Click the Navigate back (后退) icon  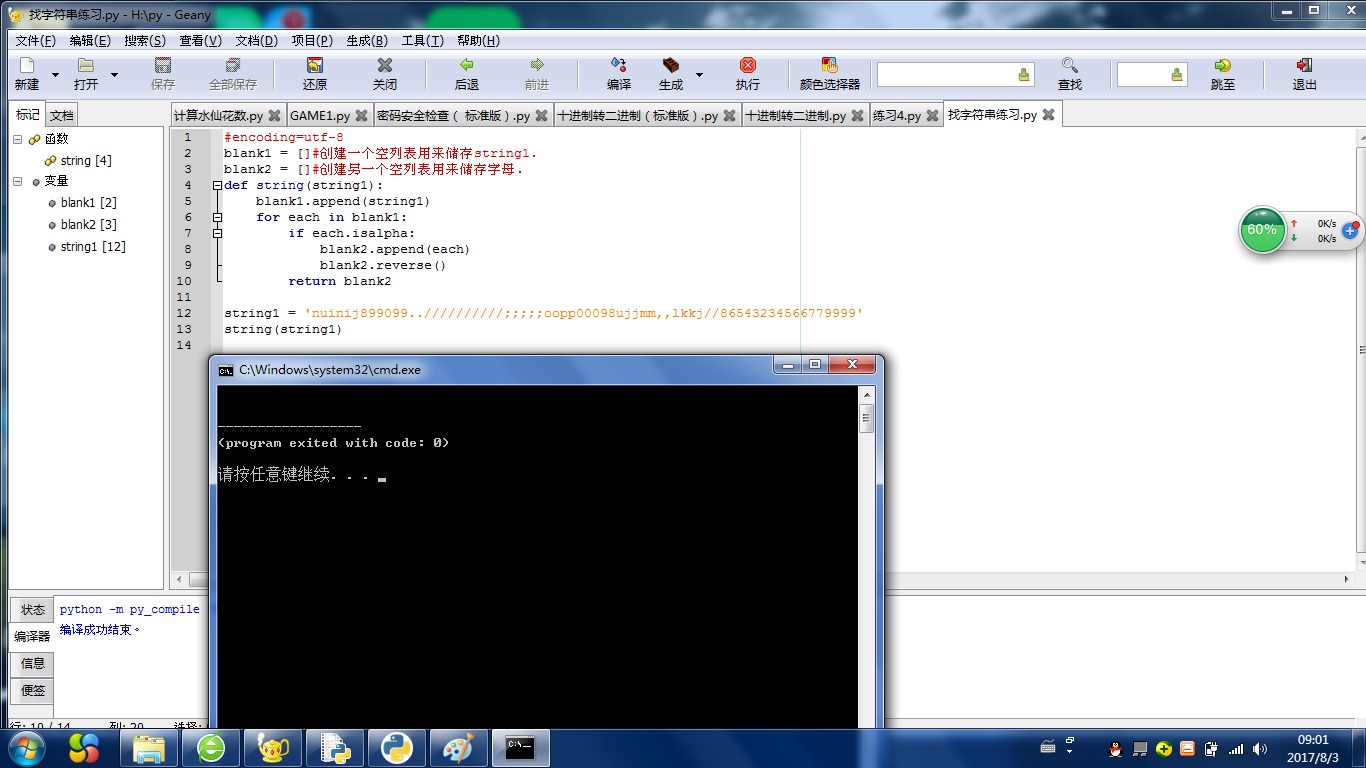tap(466, 66)
